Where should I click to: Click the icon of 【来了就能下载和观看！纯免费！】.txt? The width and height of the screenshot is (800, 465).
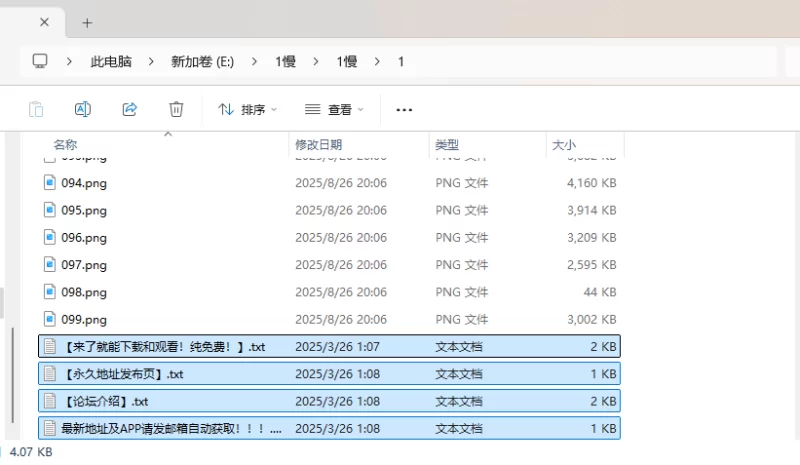point(49,346)
